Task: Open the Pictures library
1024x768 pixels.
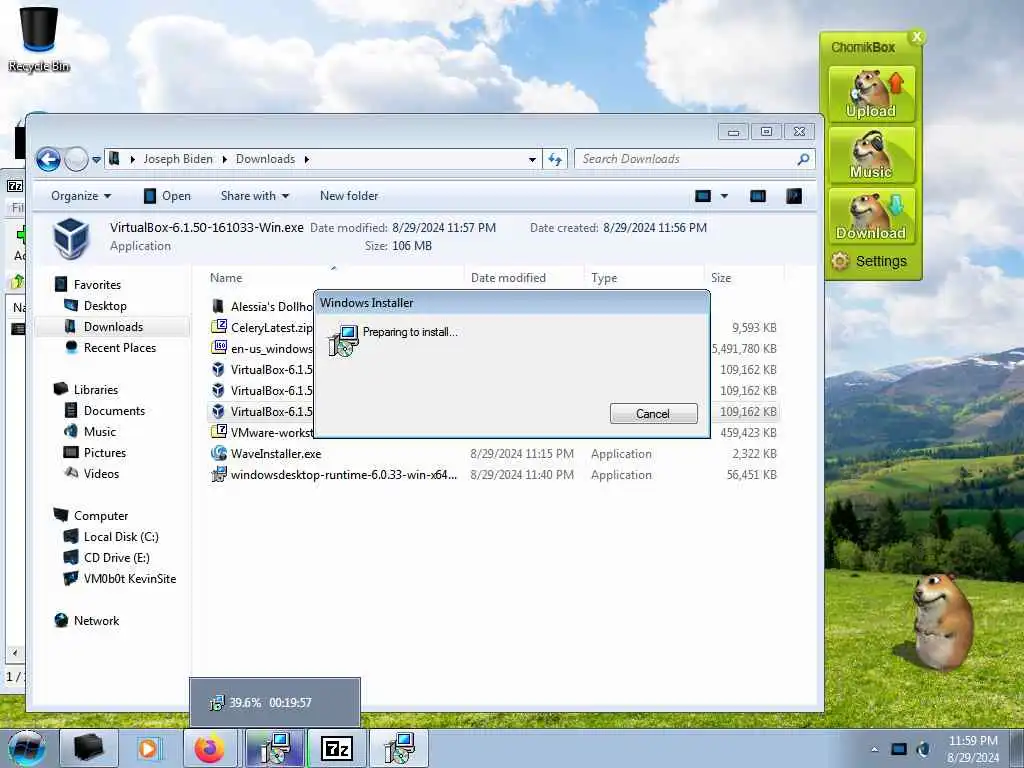Action: pyautogui.click(x=104, y=453)
